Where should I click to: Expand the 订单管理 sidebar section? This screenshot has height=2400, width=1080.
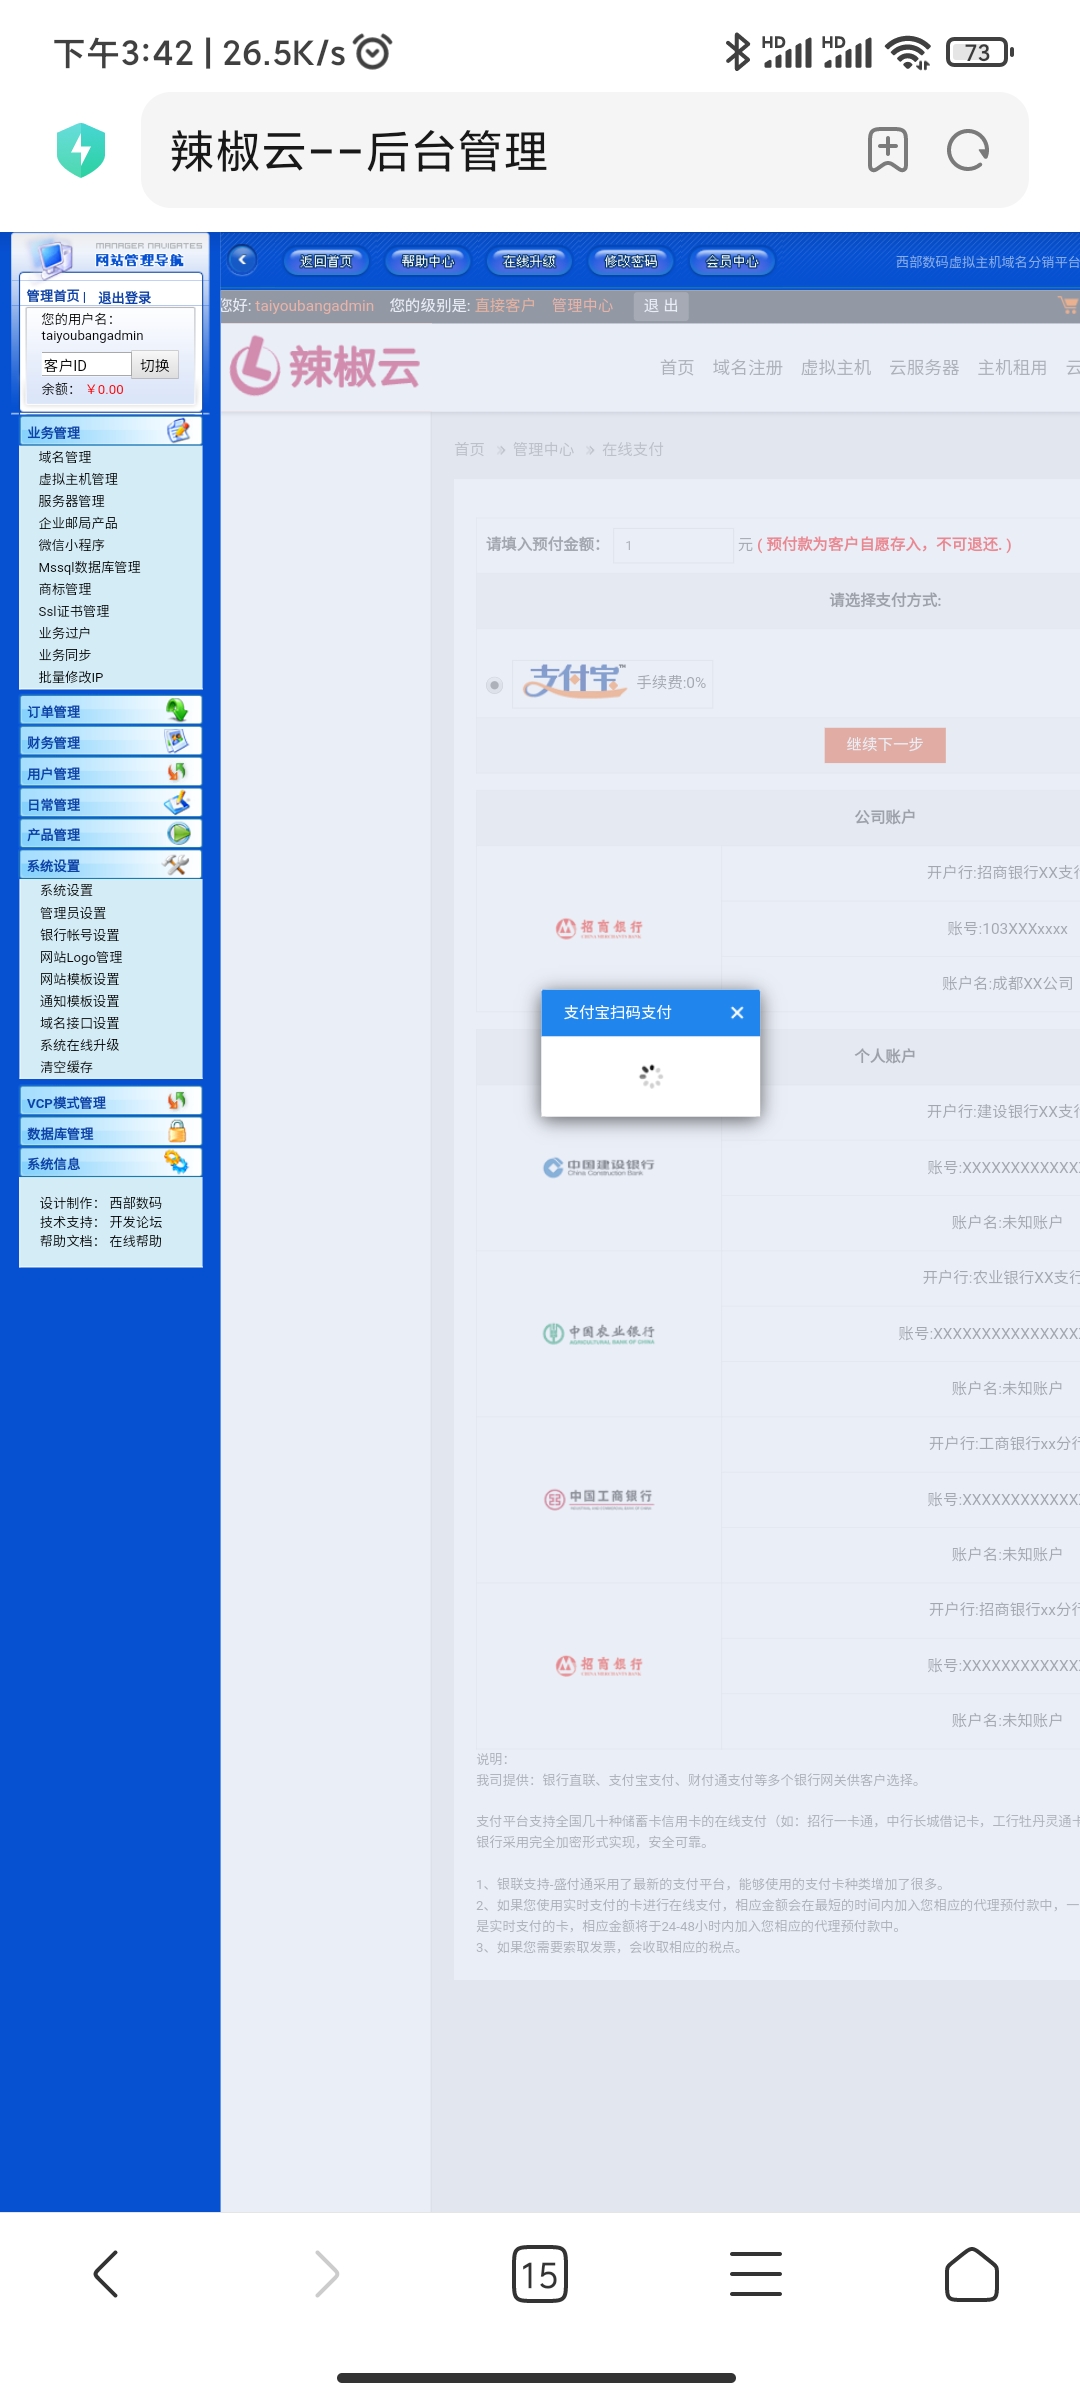[x=110, y=711]
